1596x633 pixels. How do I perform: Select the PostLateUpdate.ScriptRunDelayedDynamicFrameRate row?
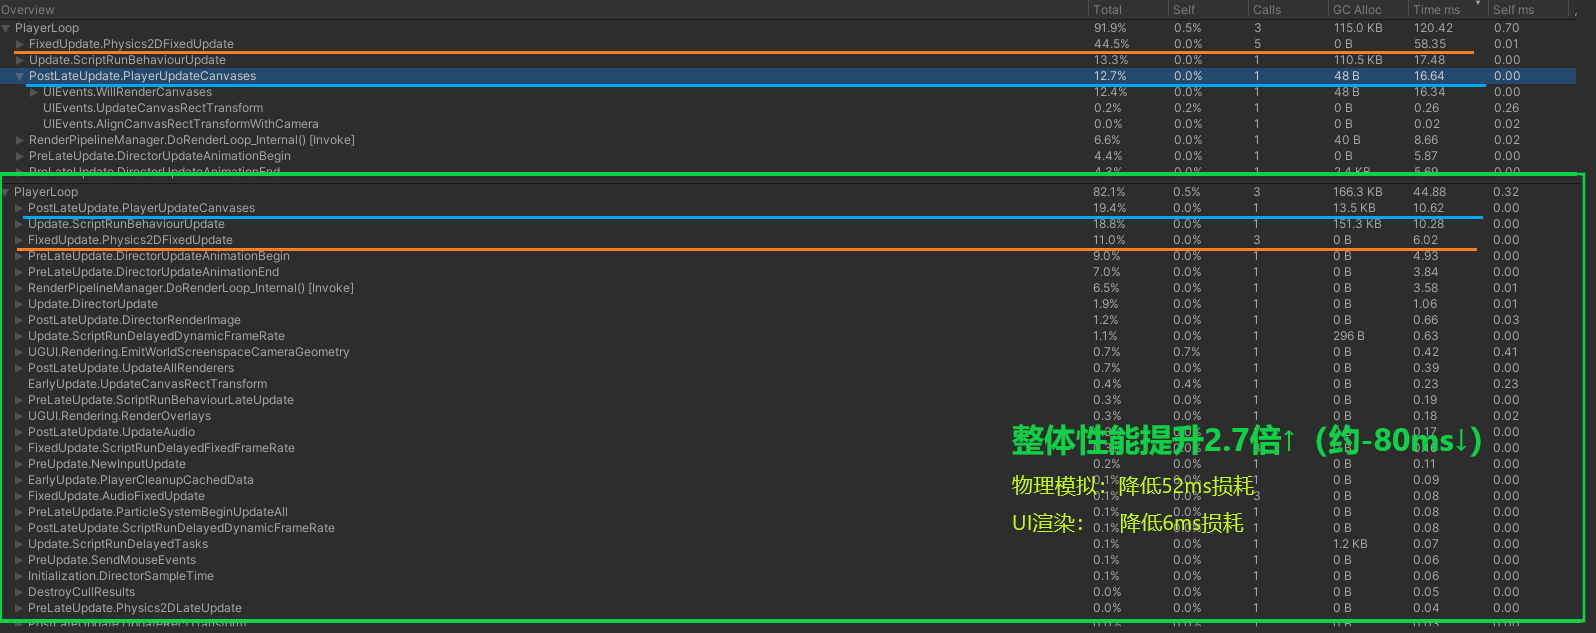click(788, 528)
